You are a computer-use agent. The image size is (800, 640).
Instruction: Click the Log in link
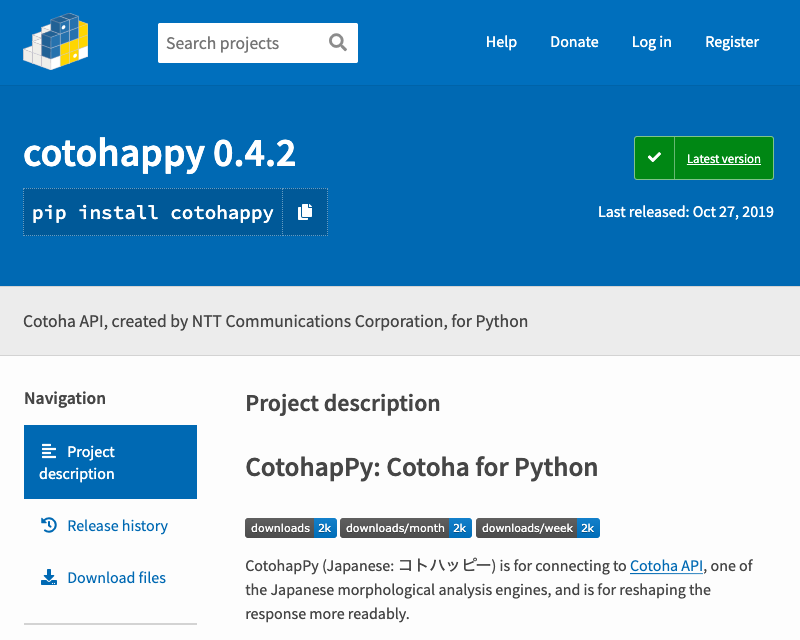pos(651,42)
